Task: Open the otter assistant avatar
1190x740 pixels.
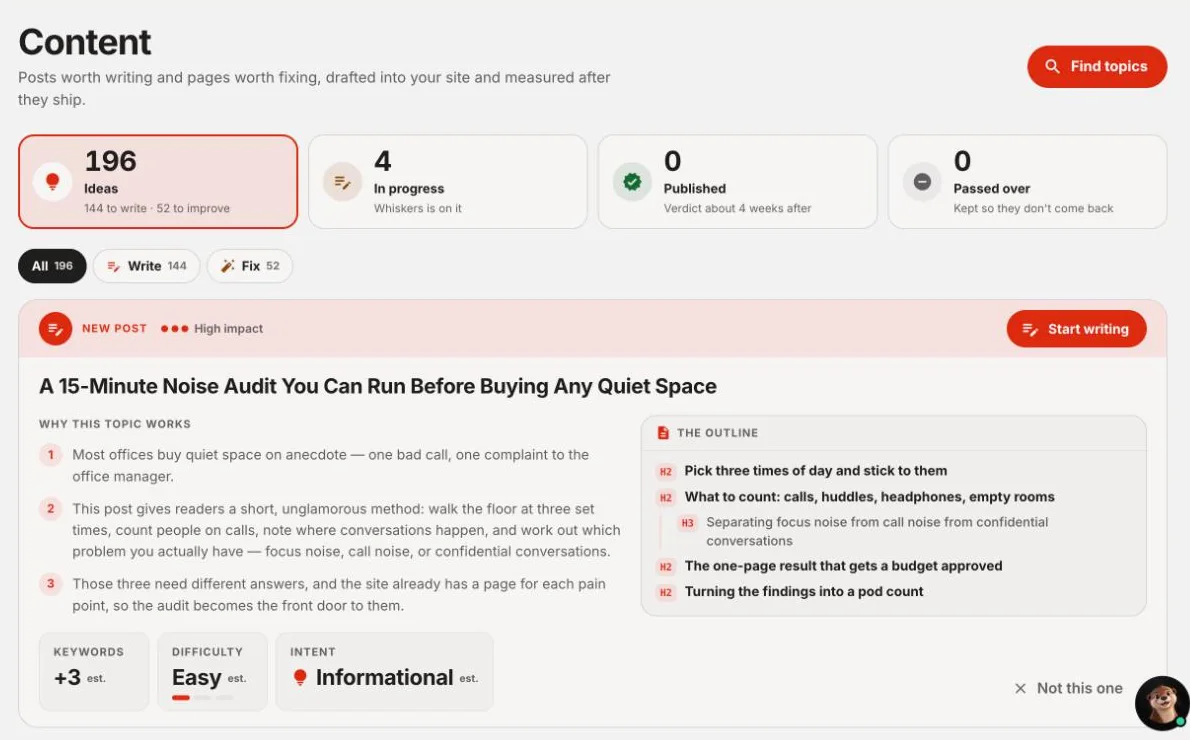Action: point(1162,703)
